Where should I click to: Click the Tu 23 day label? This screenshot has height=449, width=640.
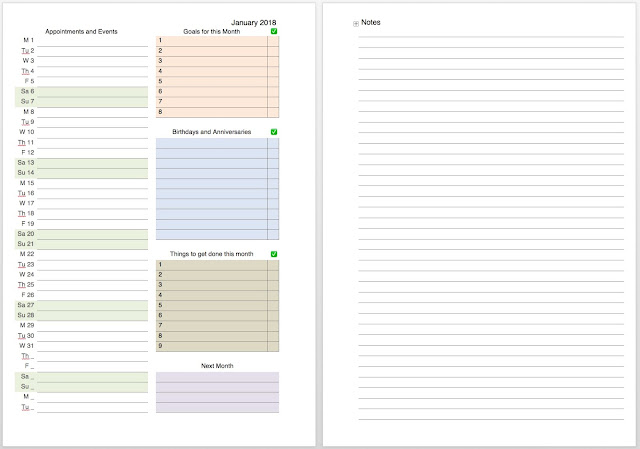point(26,265)
